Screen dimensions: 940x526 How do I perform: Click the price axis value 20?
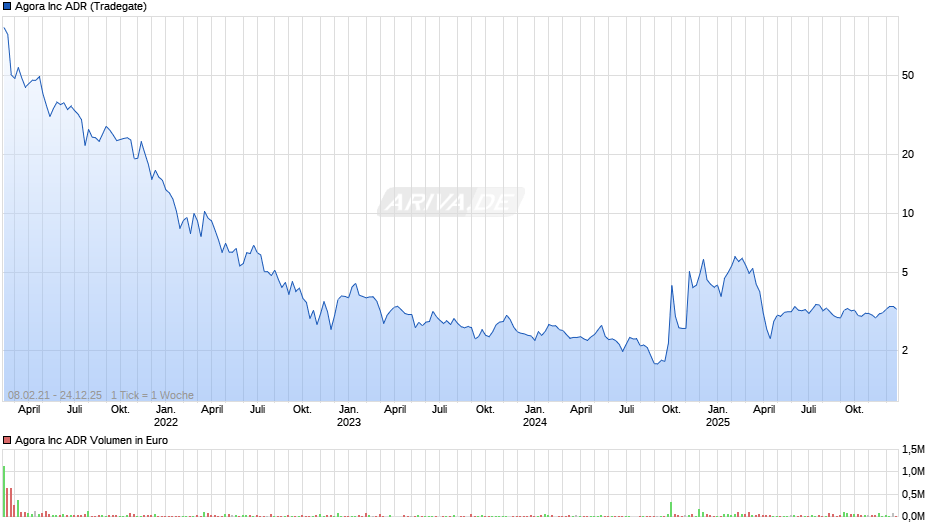(908, 154)
